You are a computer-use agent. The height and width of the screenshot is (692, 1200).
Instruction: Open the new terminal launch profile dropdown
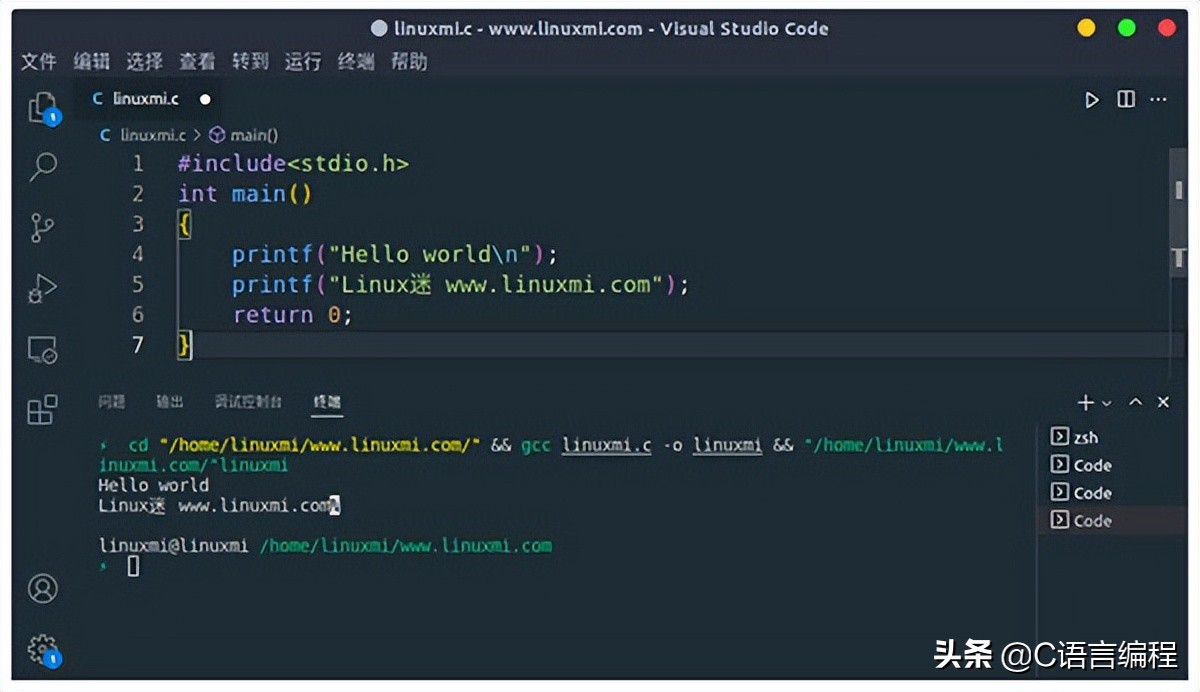[x=1106, y=403]
